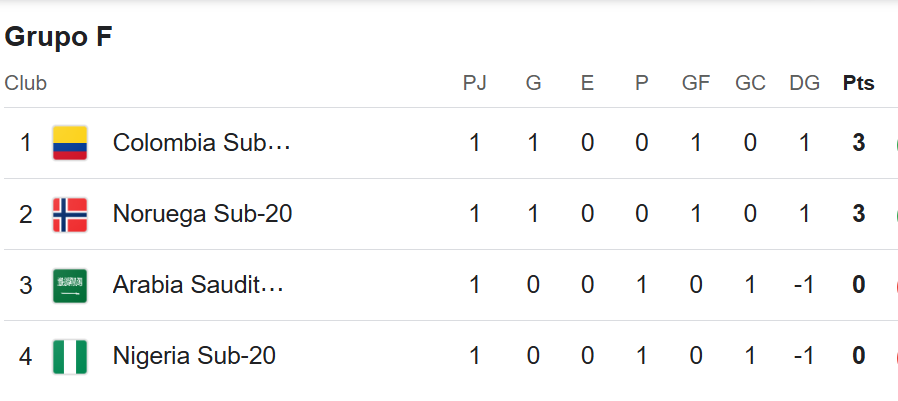The height and width of the screenshot is (401, 898).
Task: Click Colombia's points value of 3
Action: pos(858,143)
